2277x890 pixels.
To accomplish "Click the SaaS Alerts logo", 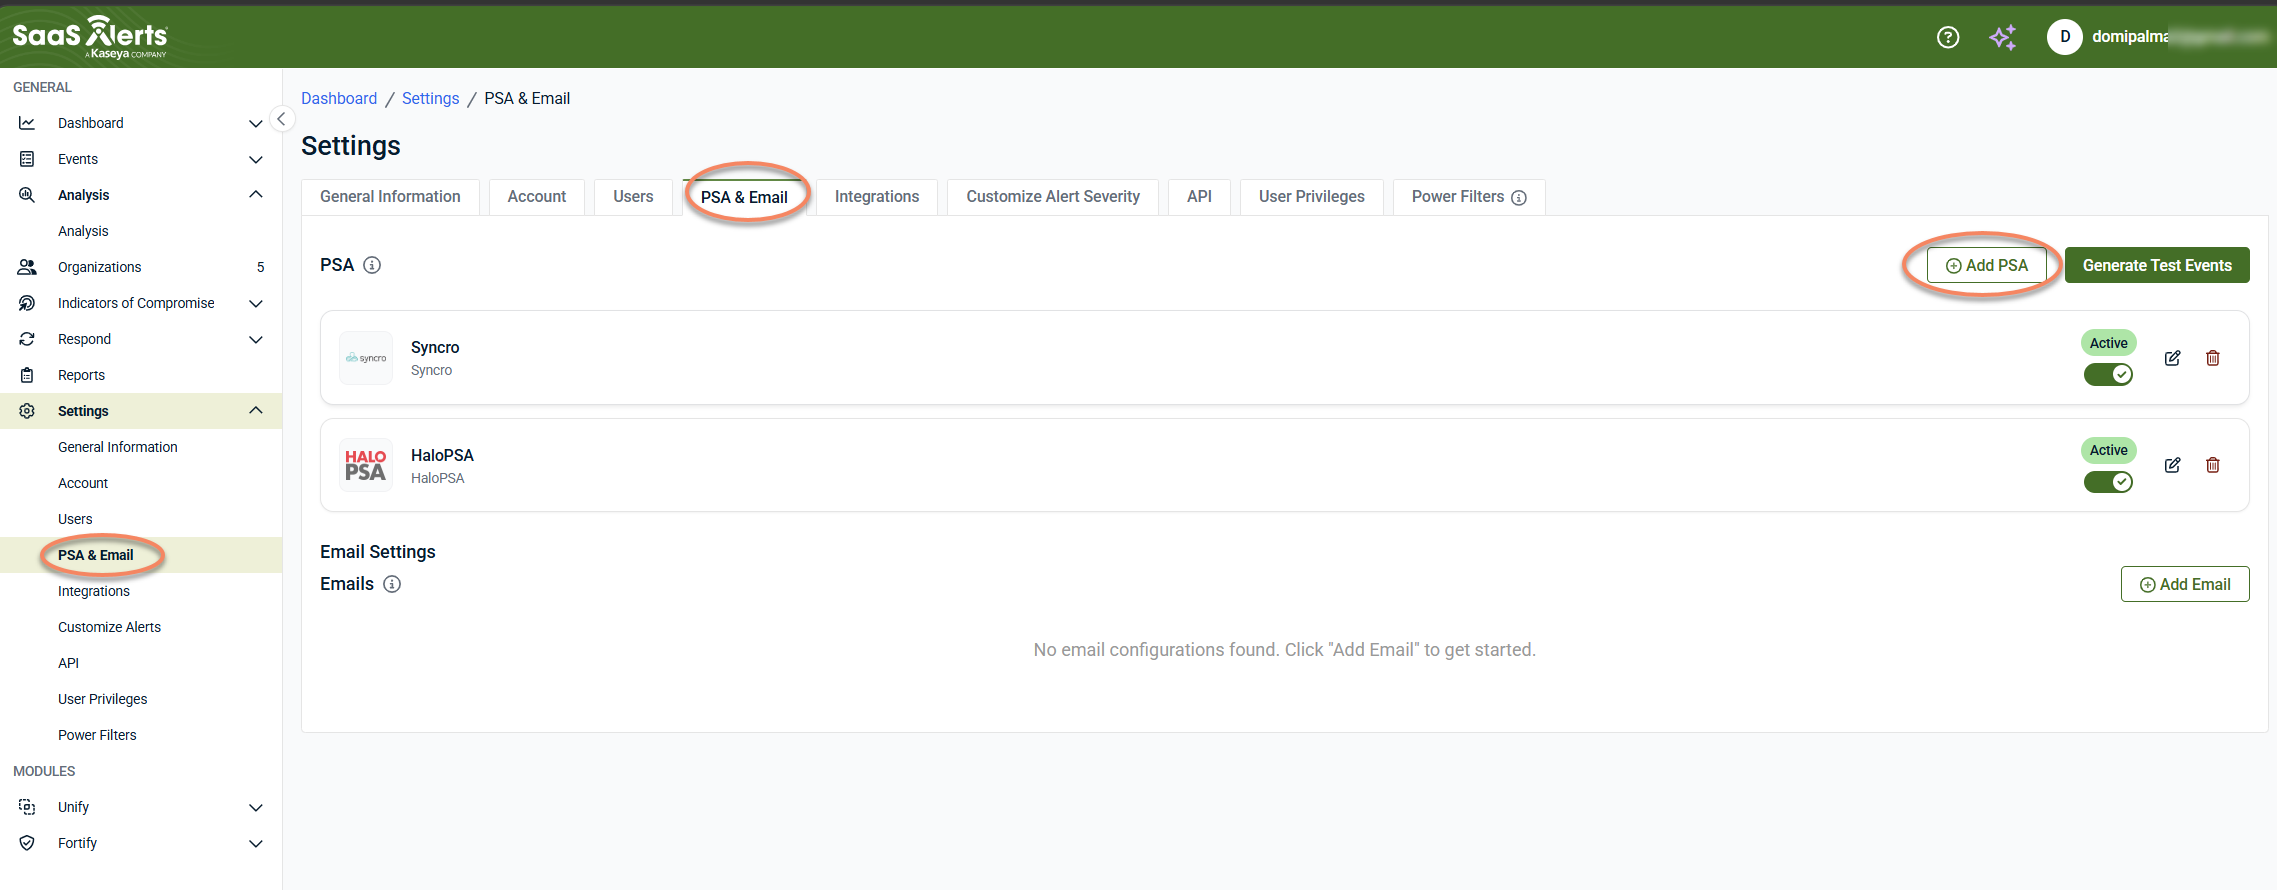I will coord(90,37).
